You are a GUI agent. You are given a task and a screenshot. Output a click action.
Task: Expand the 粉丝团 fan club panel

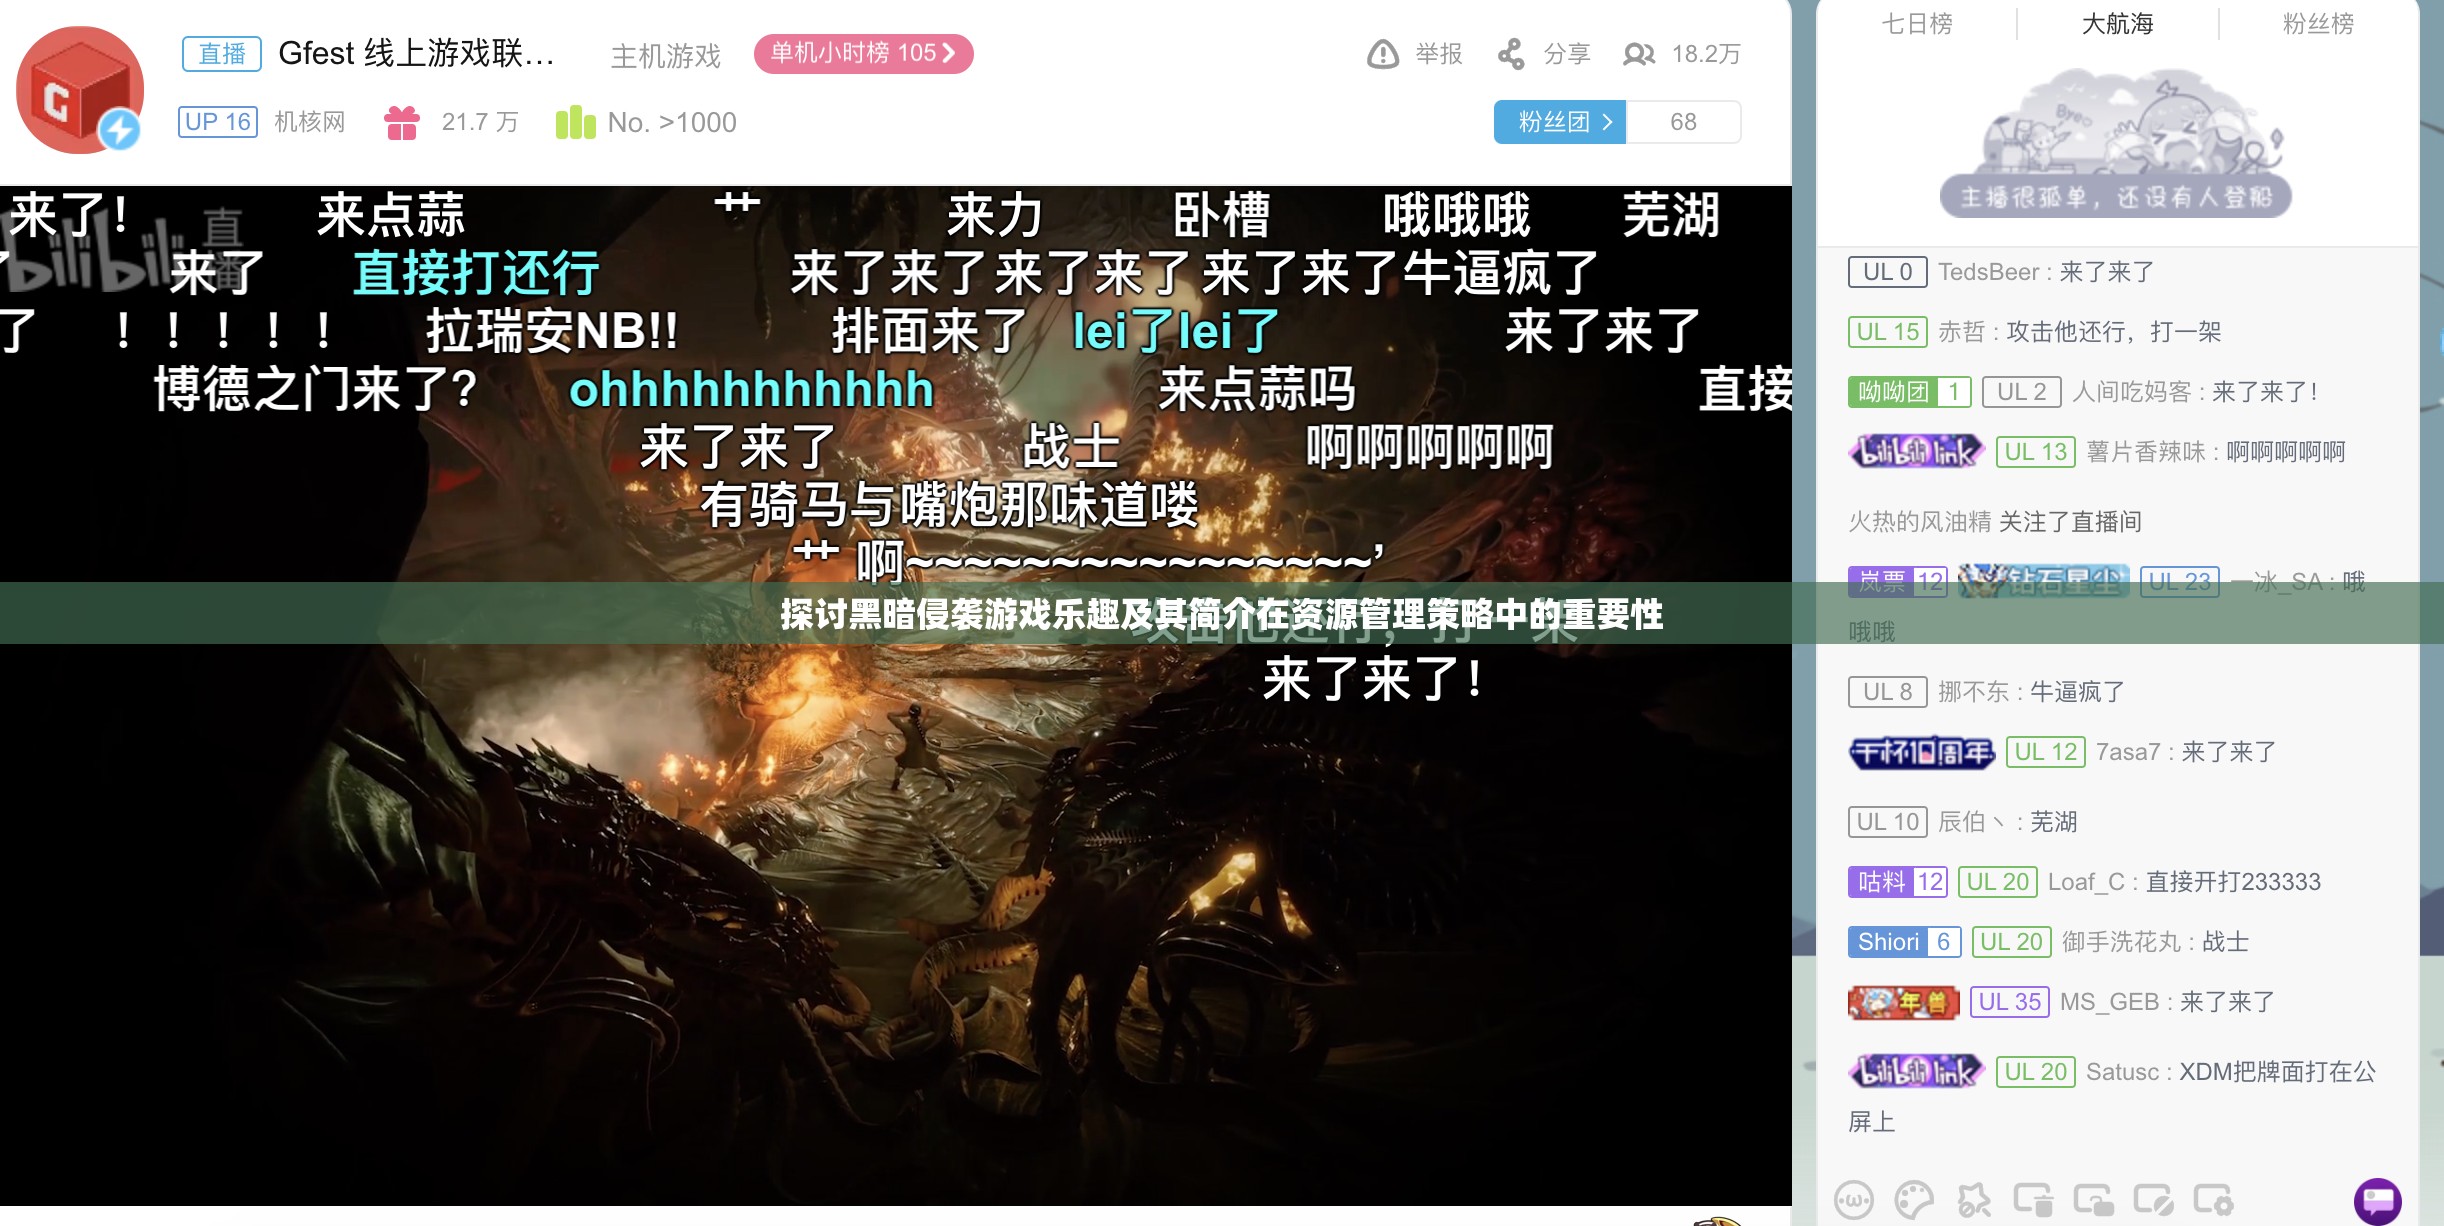coord(1561,121)
